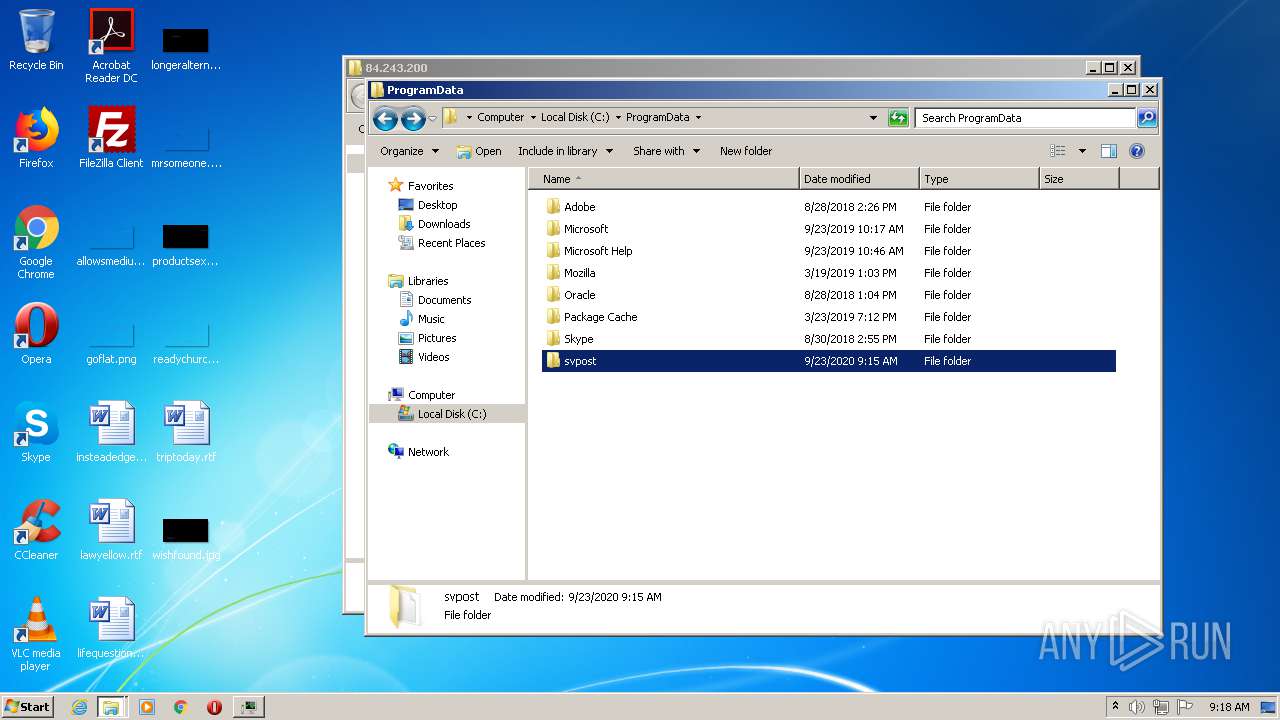
Task: Click the refresh button beside the address bar
Action: 898,118
